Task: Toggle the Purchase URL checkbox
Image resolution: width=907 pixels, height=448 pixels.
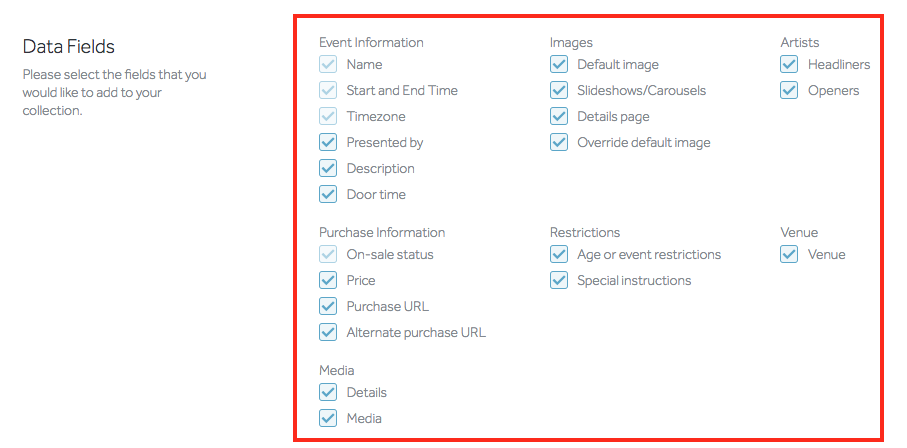Action: coord(328,306)
